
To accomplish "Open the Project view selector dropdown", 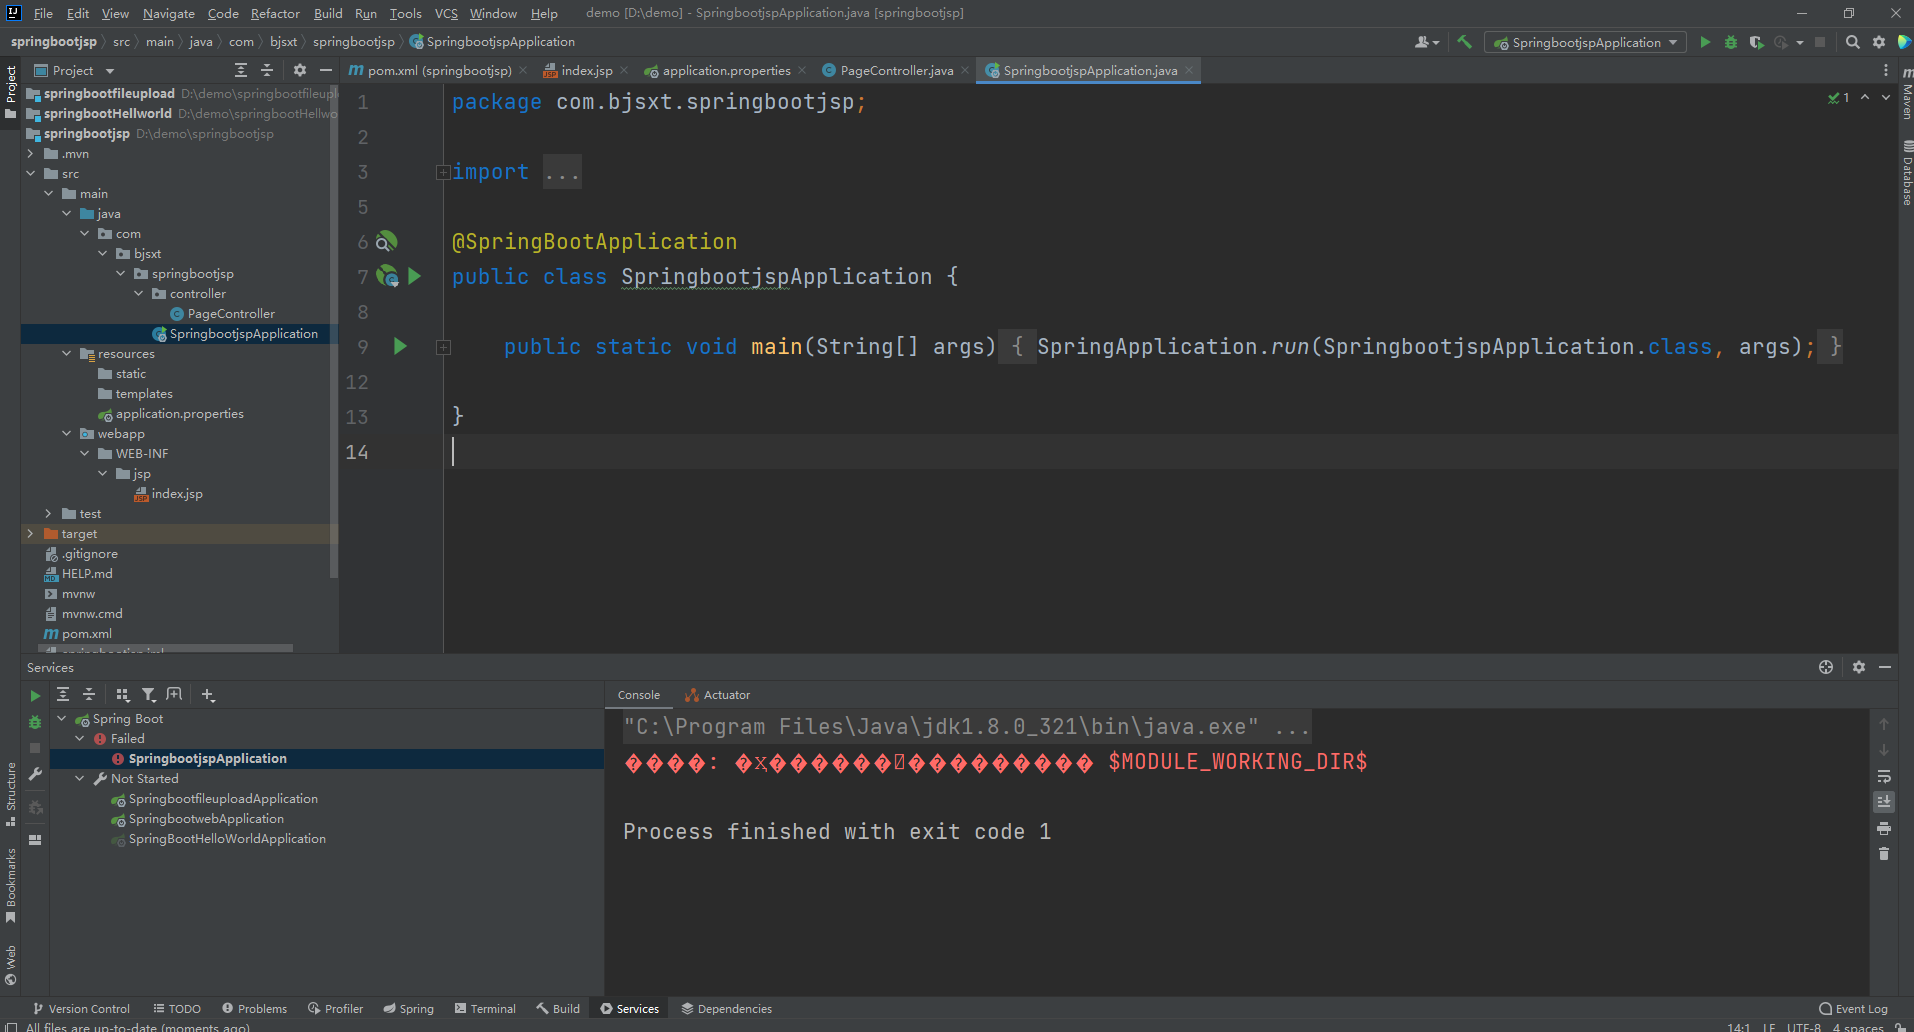I will click(75, 70).
